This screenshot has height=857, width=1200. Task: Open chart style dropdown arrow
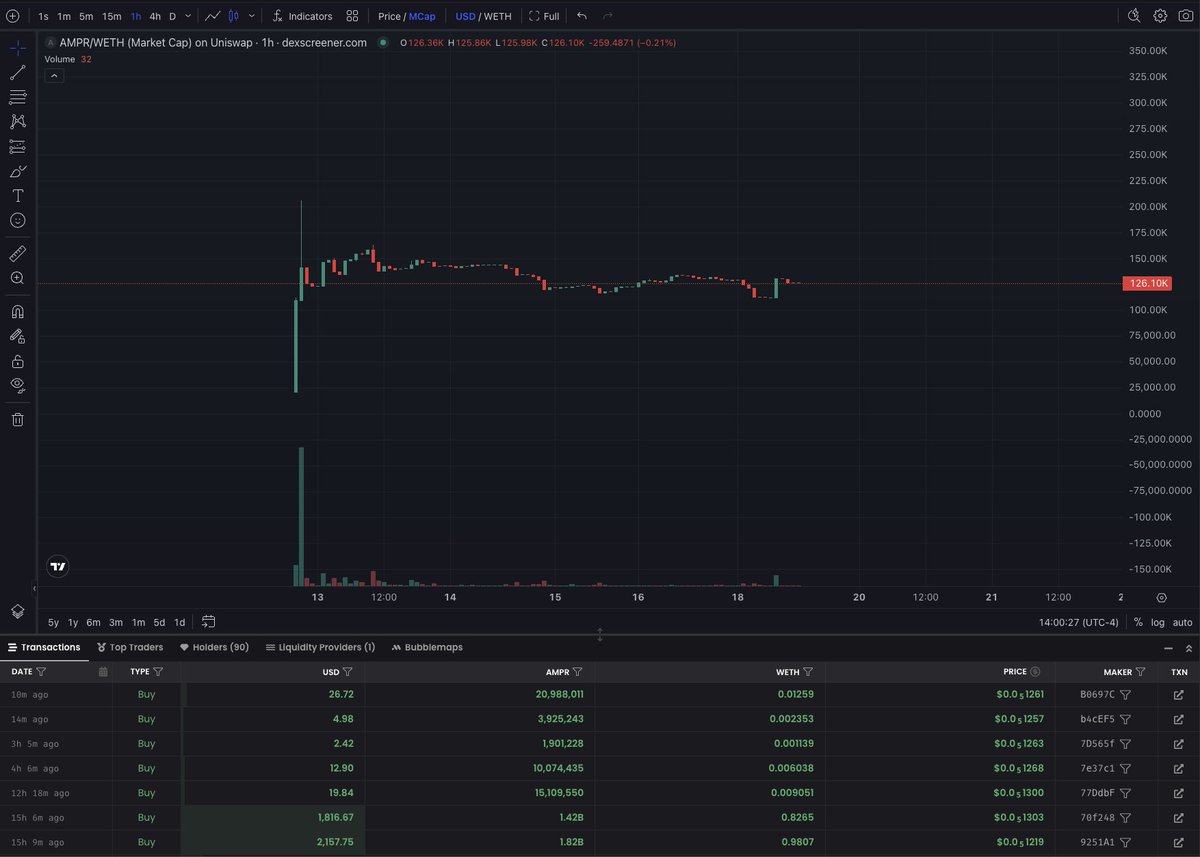251,16
